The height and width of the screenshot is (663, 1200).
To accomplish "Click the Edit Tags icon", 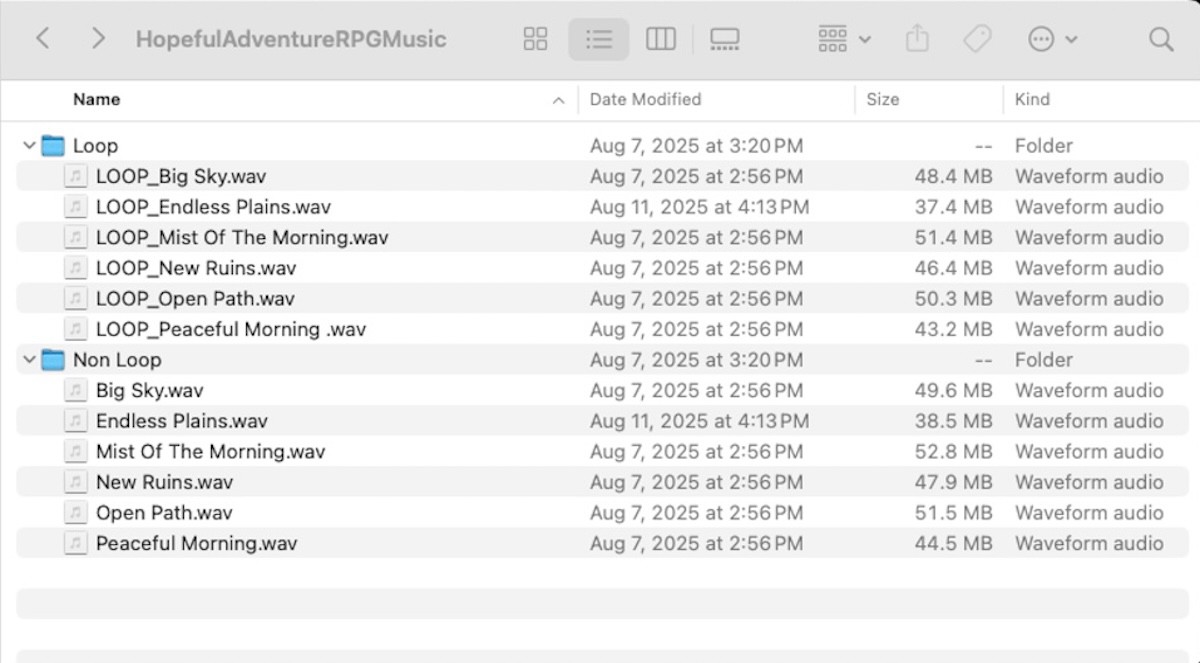I will [976, 39].
